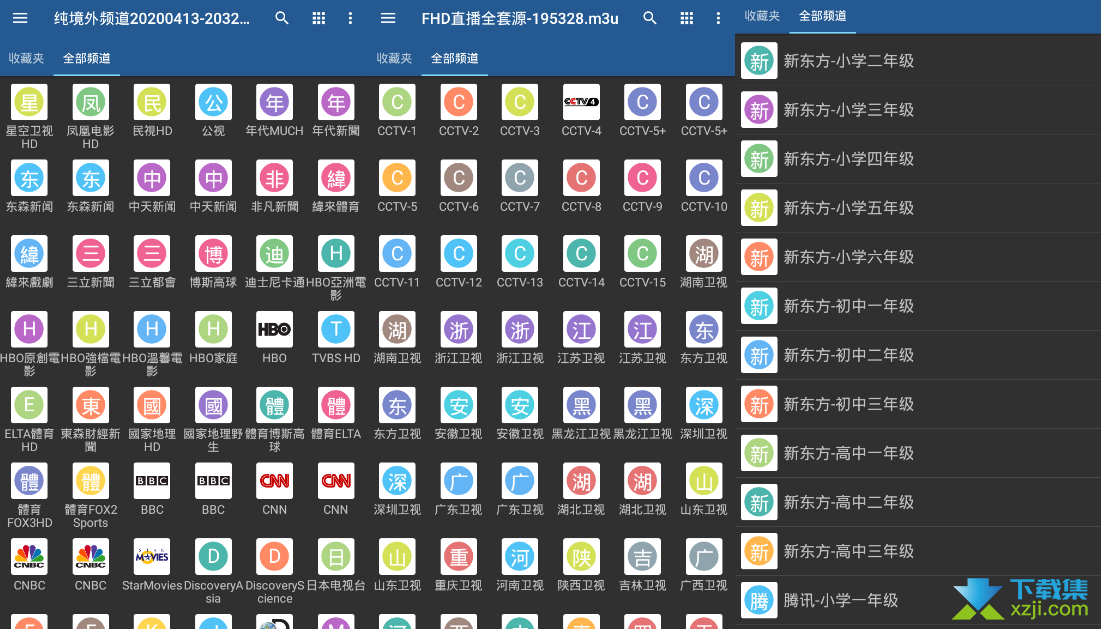Switch to 收藏夹 tab in FHD直播全套源 playlist
This screenshot has width=1101, height=629.
(395, 58)
